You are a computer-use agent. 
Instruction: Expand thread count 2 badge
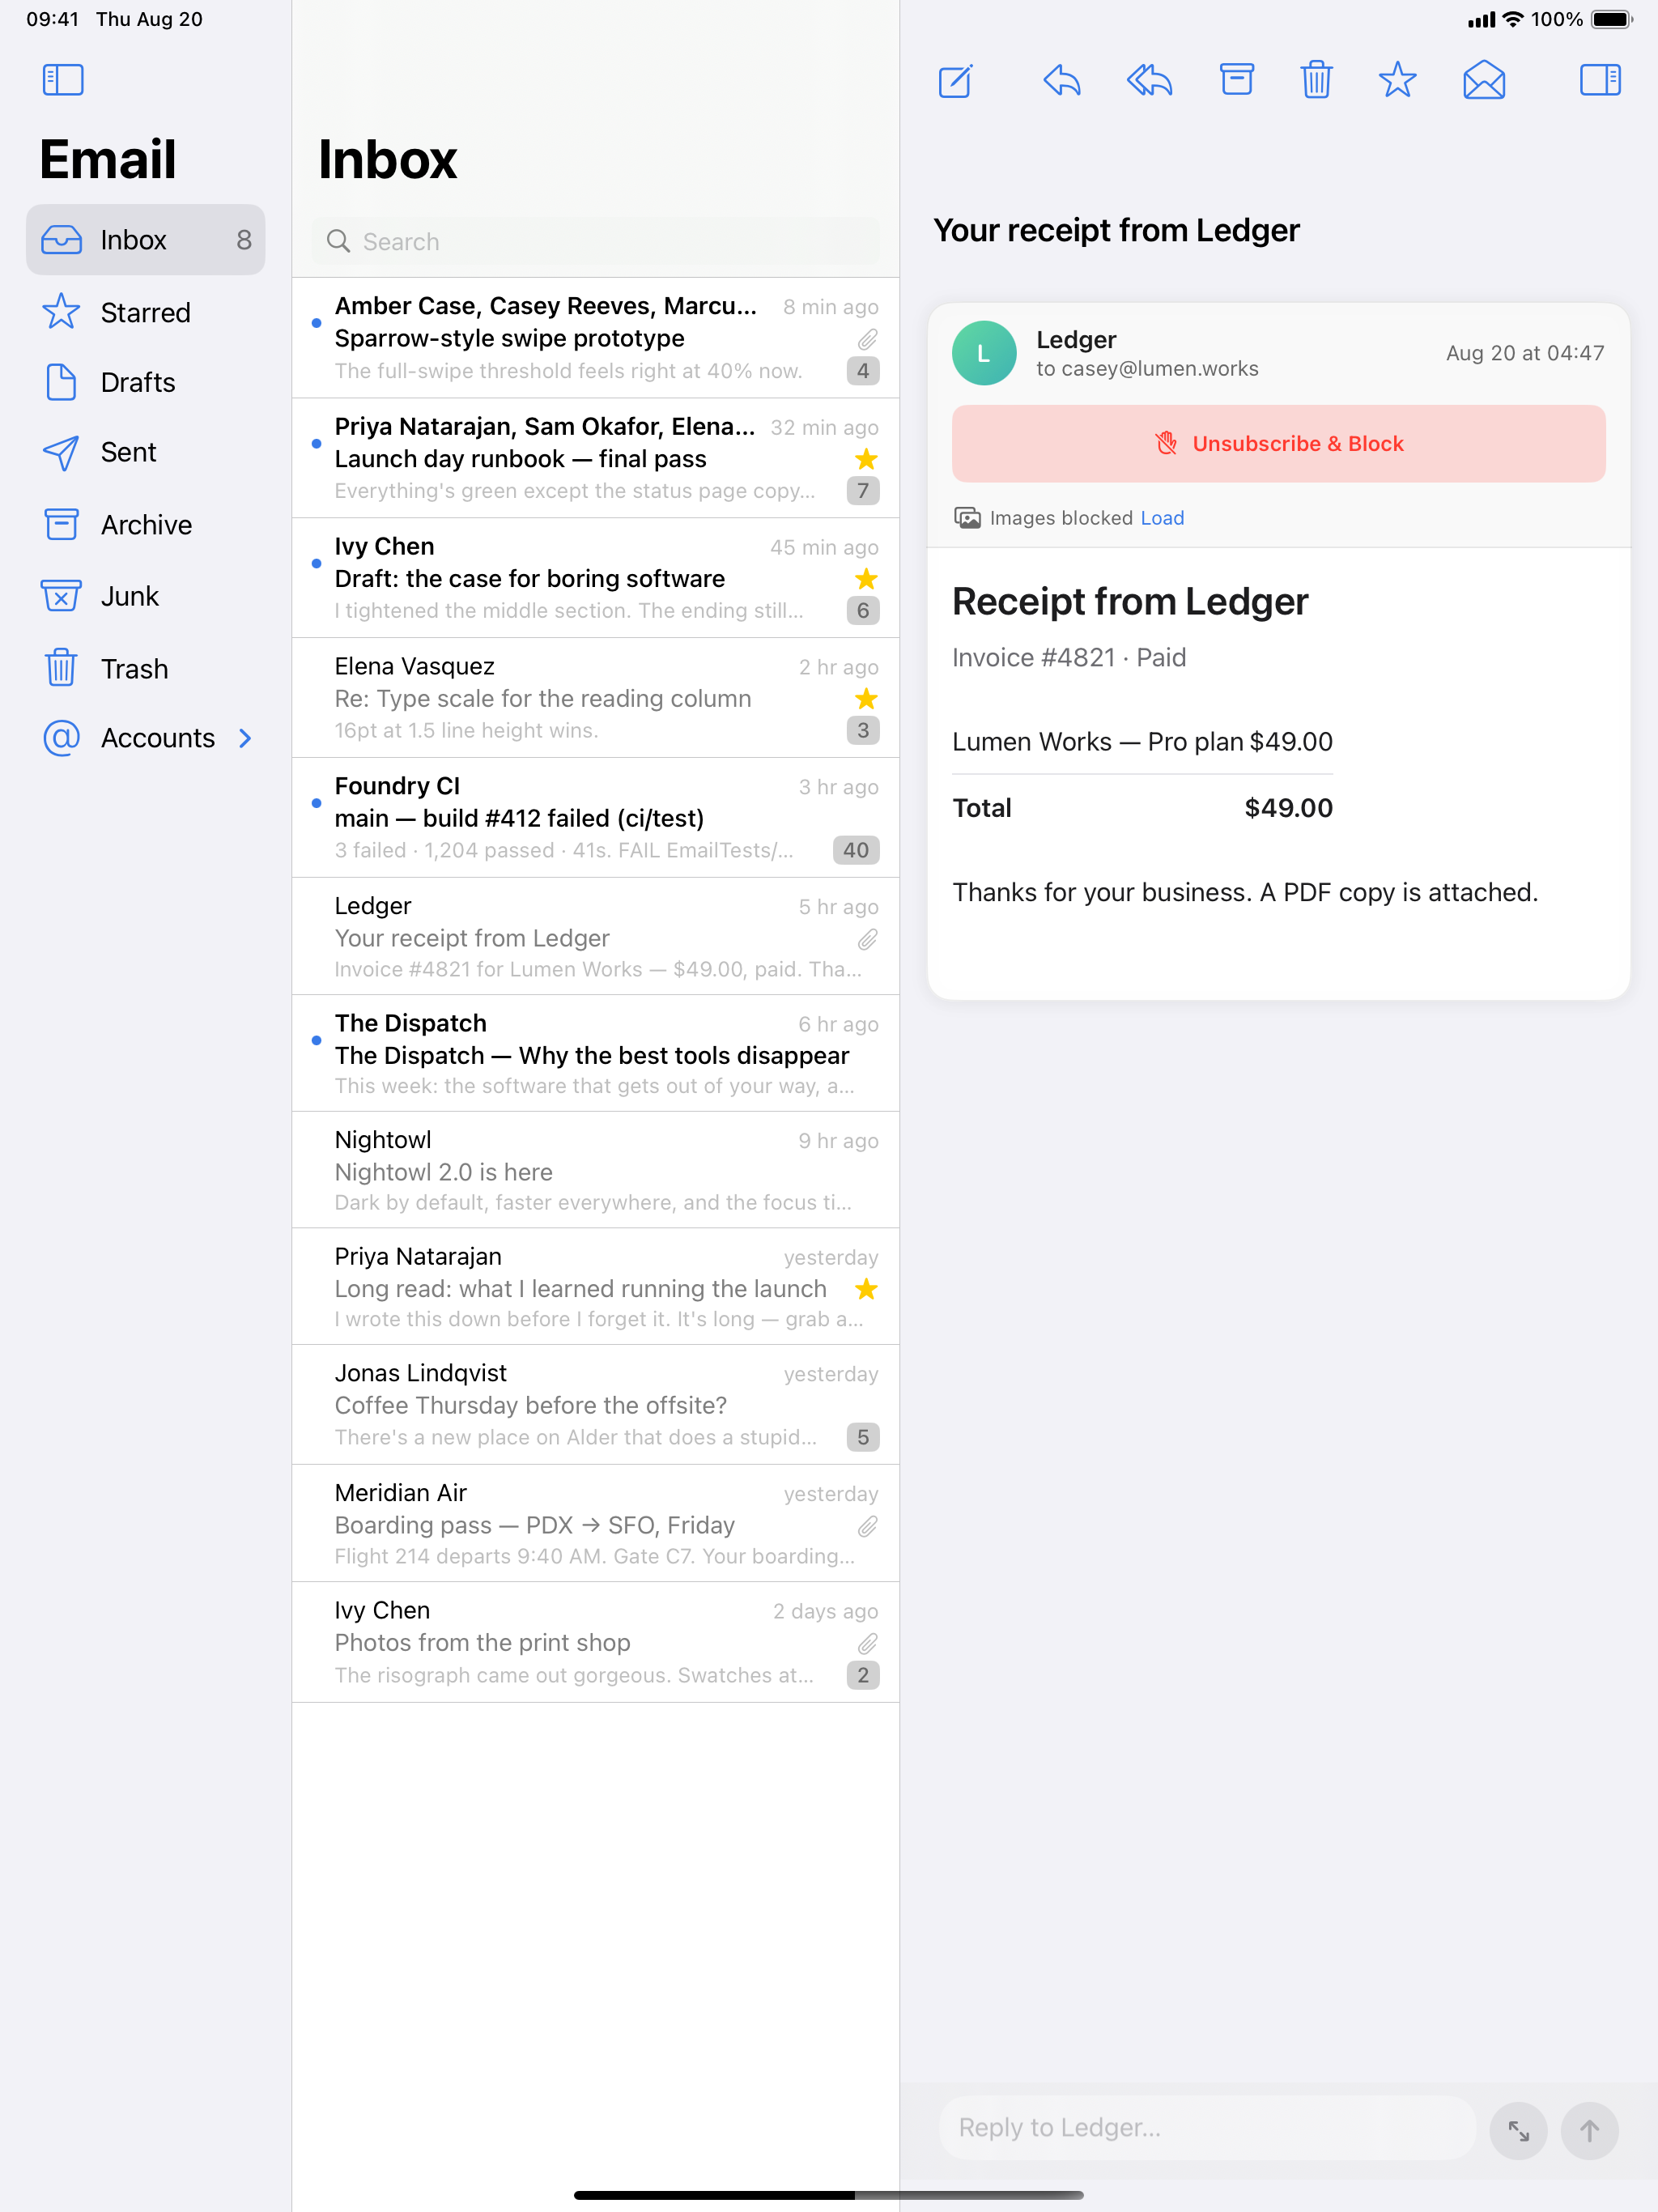pos(863,1675)
